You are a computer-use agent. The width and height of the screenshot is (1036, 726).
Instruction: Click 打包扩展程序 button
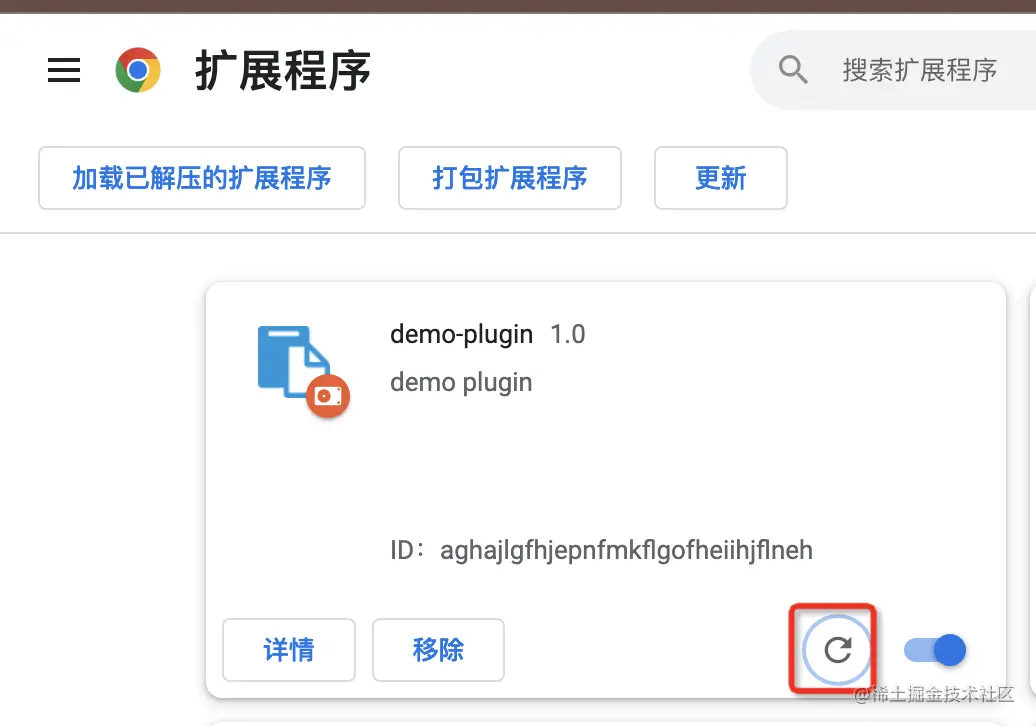pos(509,178)
